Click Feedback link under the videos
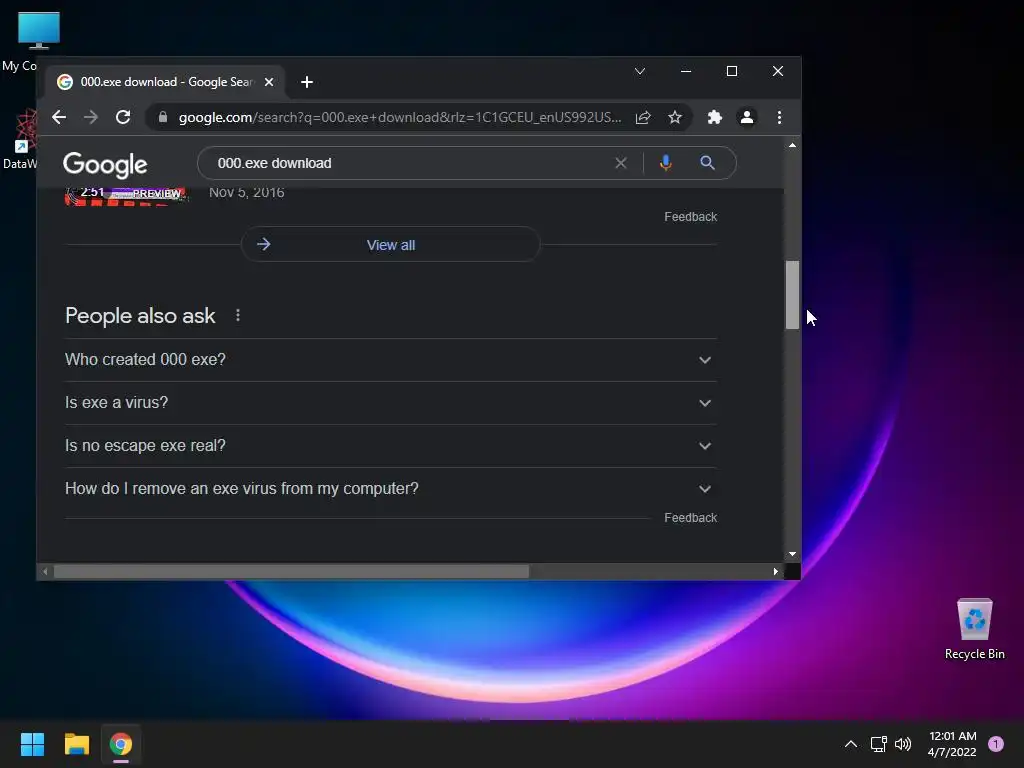The height and width of the screenshot is (768, 1024). [x=690, y=217]
